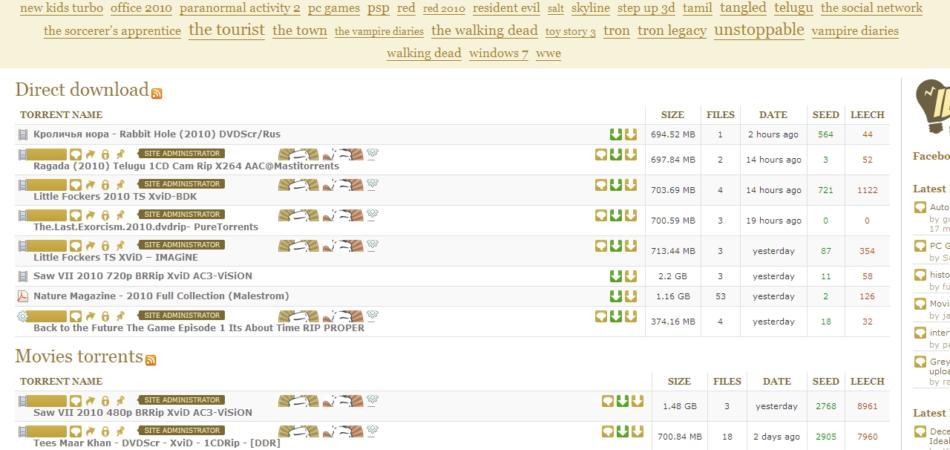Click the pin icon above Little Fockers BDK title
The height and width of the screenshot is (450, 950).
(x=120, y=184)
